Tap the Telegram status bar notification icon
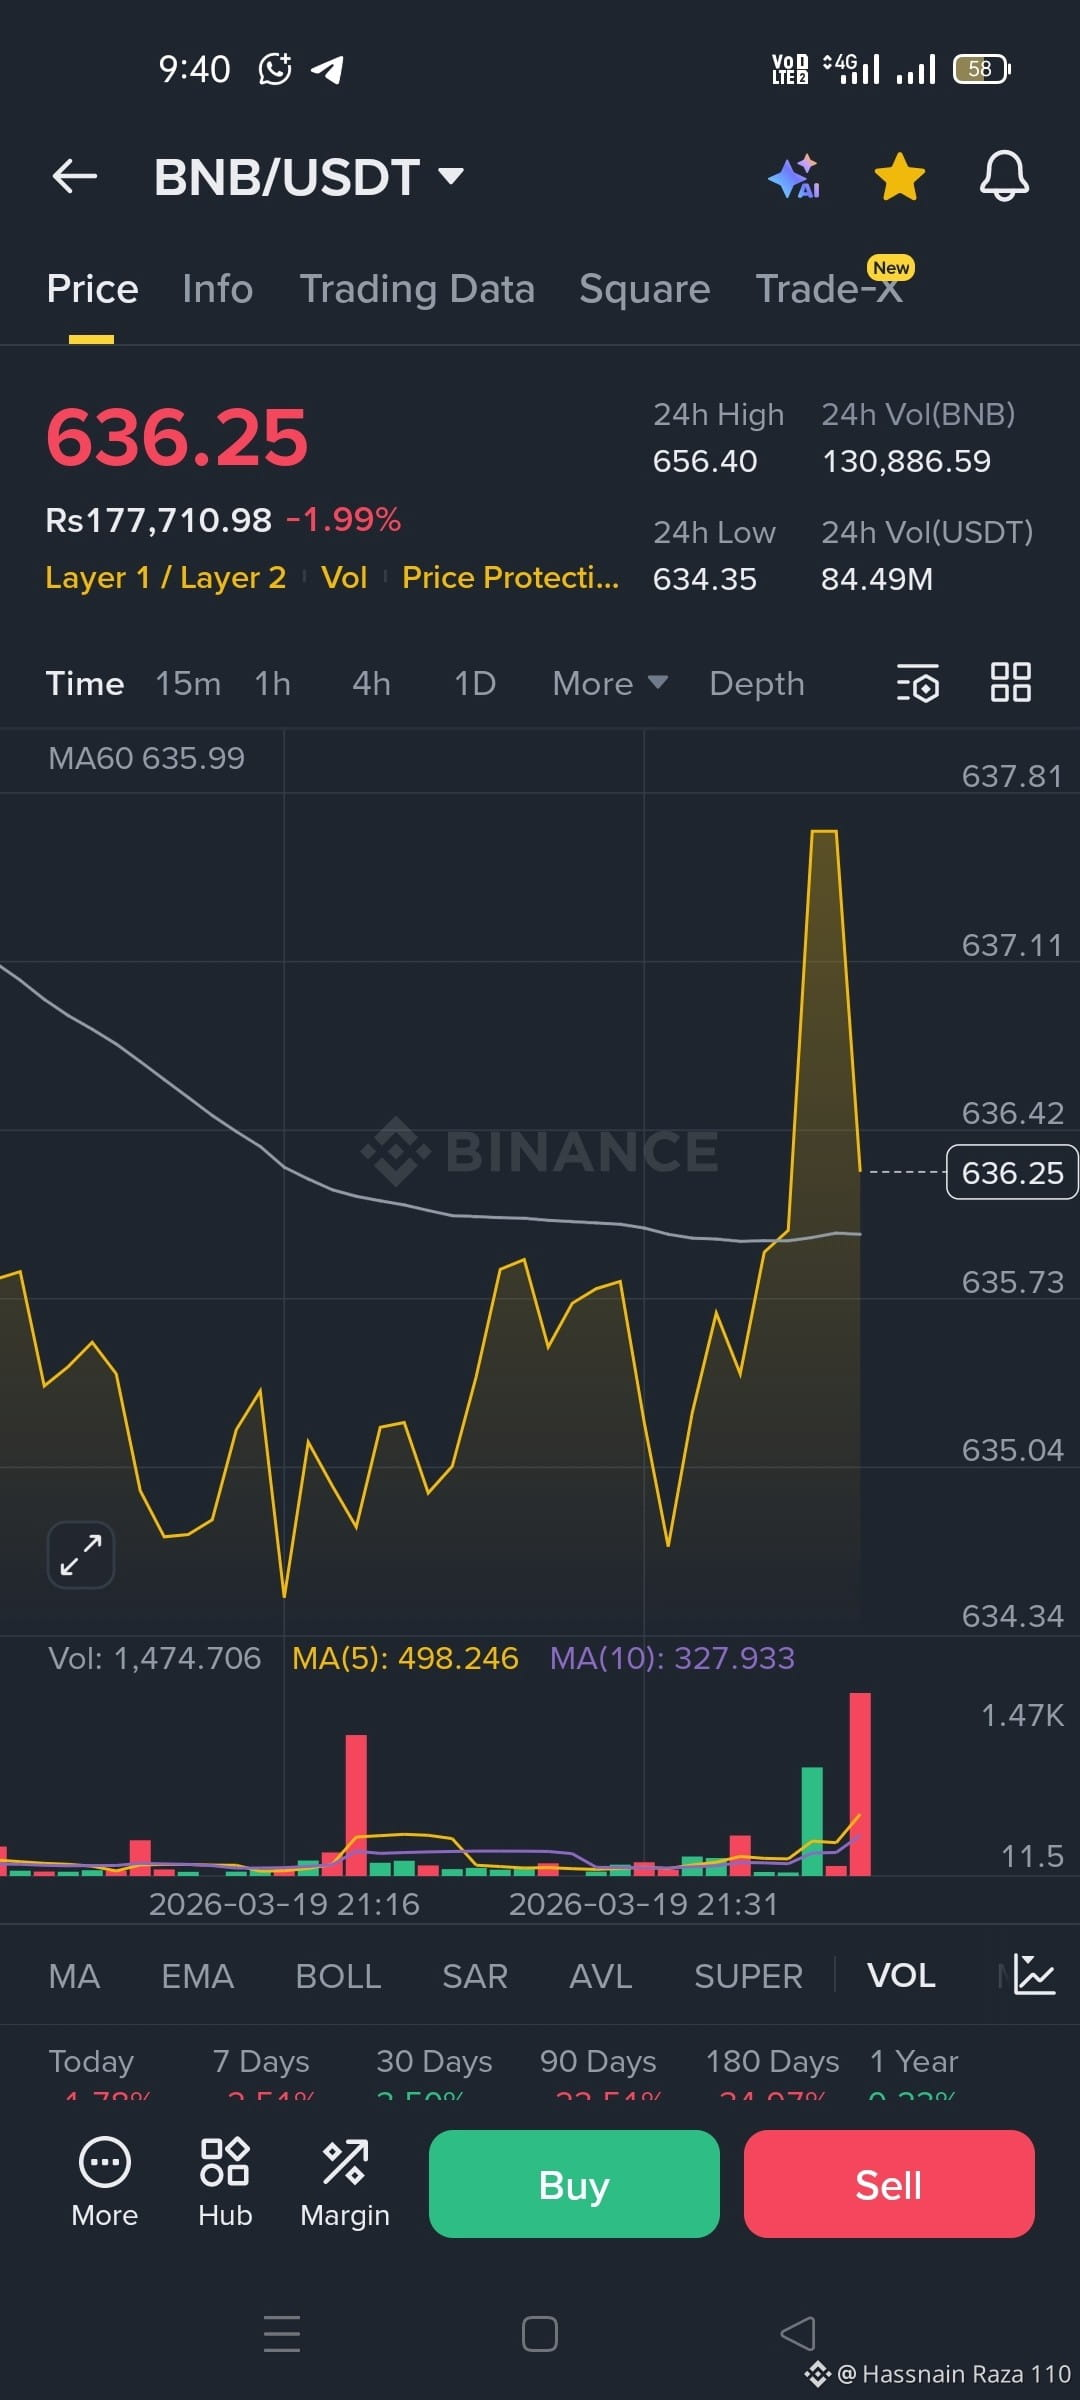 tap(327, 69)
